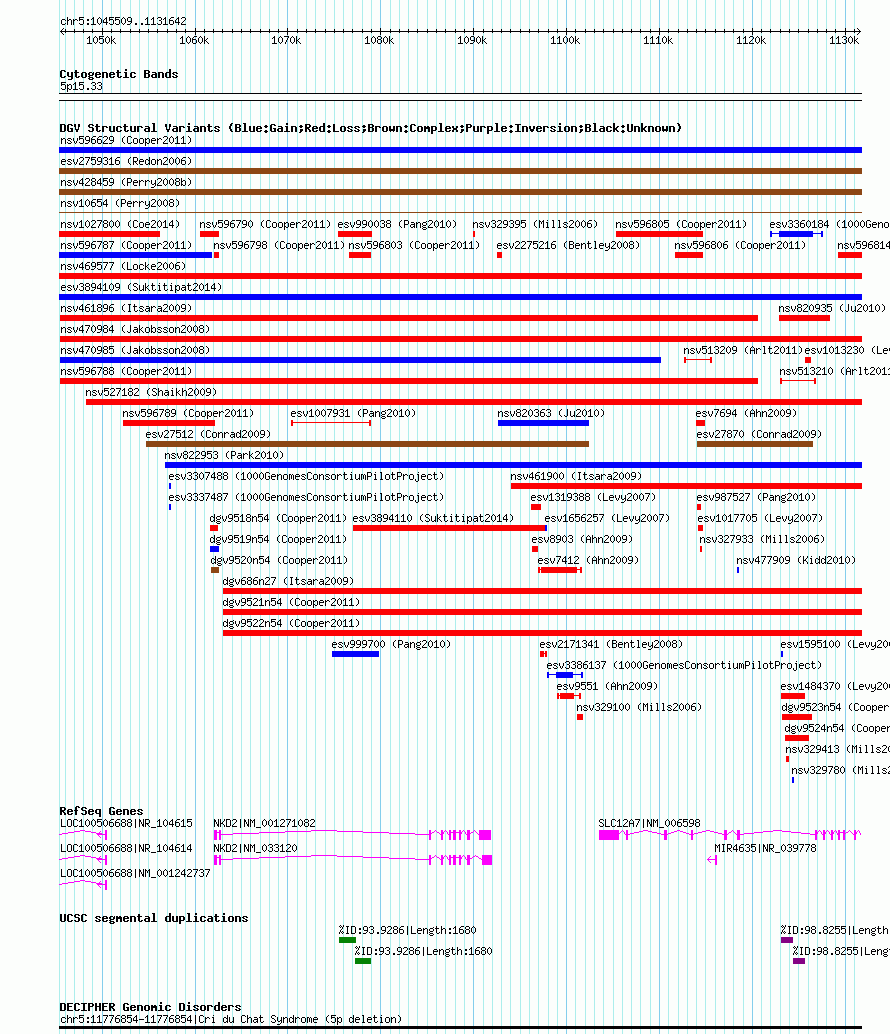Select the esv999700 (Pang2010) label
Viewport: 890px width, 1034px height.
coord(391,645)
